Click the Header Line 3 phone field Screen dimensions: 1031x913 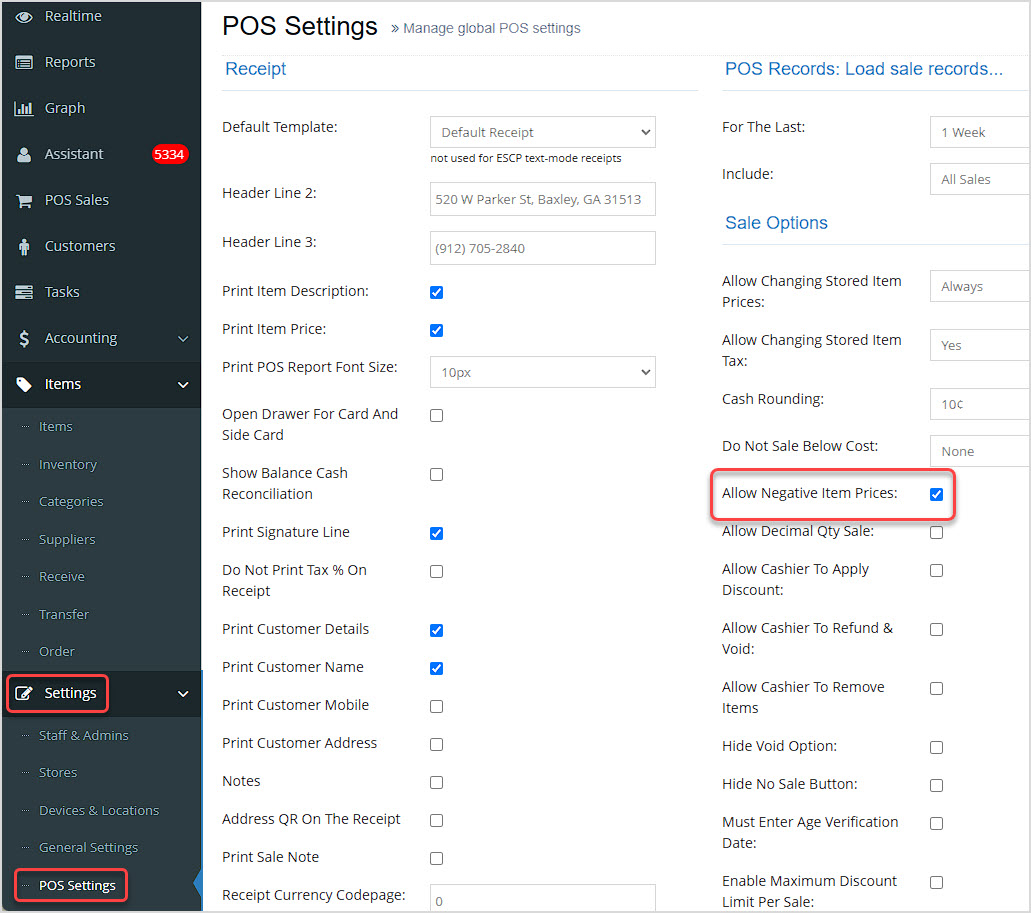pos(542,247)
